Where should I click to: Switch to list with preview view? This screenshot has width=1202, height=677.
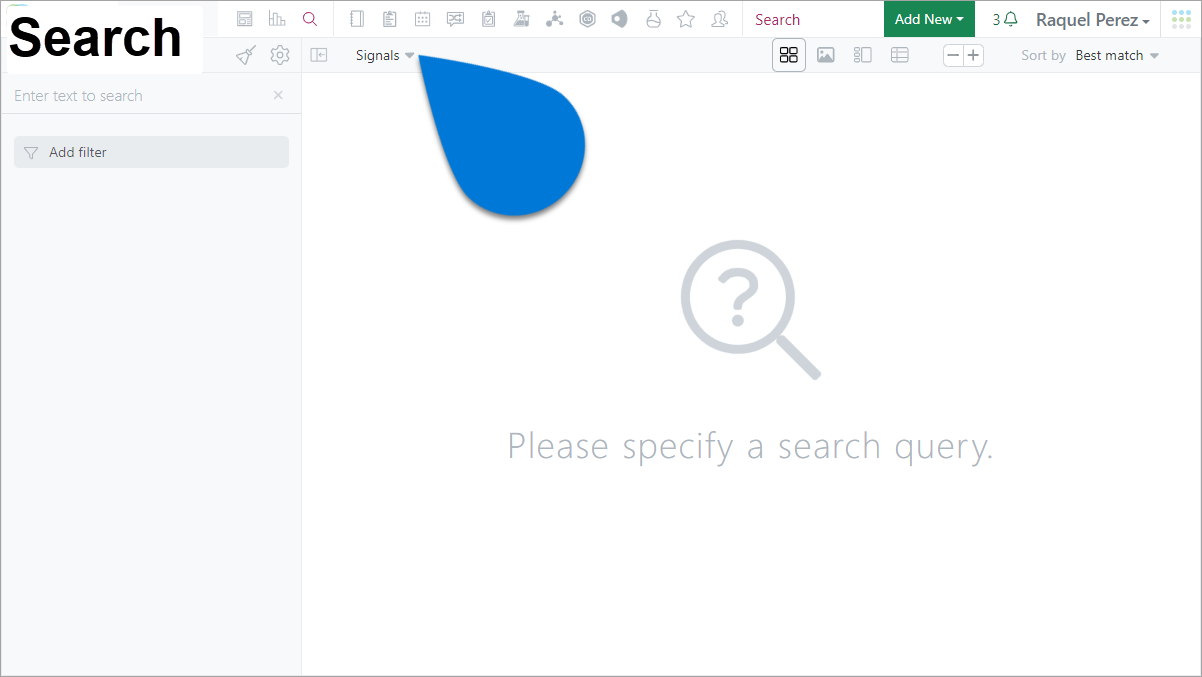[x=863, y=55]
